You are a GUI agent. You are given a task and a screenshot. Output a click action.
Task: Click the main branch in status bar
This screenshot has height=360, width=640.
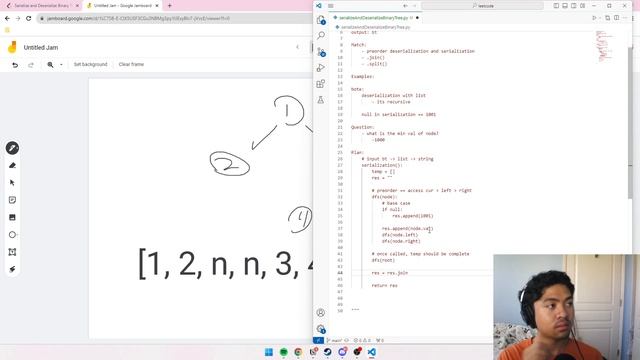[x=335, y=340]
